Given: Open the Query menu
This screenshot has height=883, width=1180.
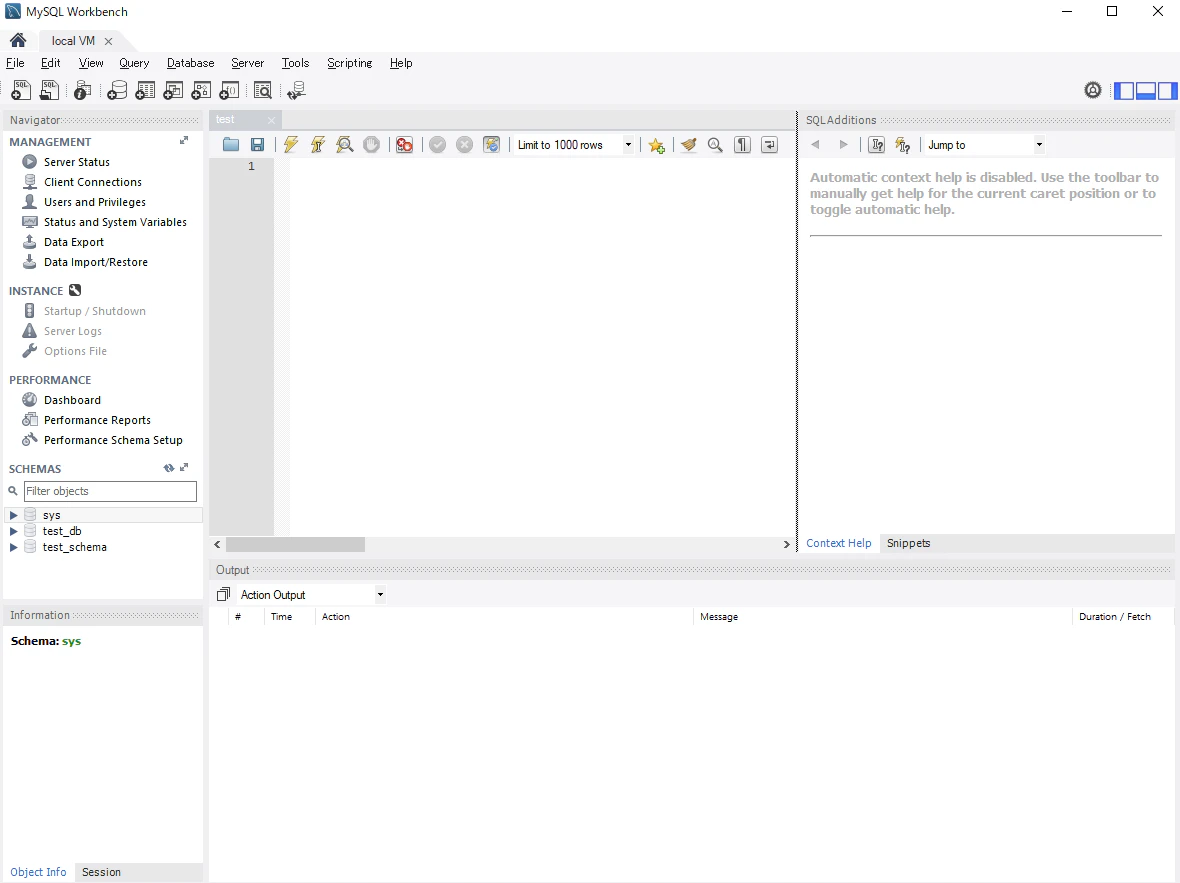Looking at the screenshot, I should [134, 63].
